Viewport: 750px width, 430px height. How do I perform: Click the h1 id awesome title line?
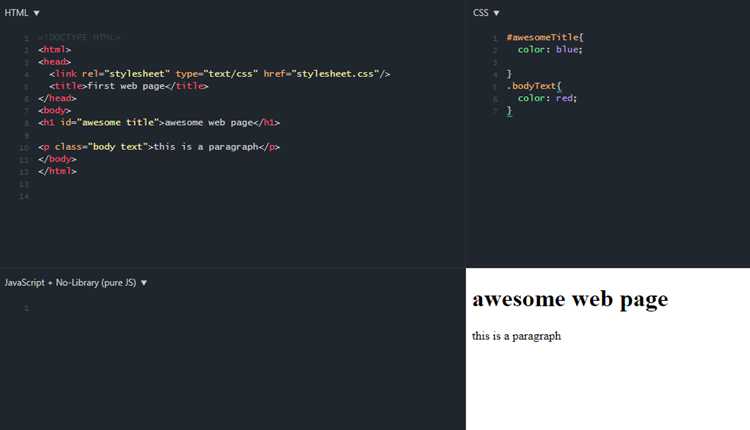[x=159, y=122]
